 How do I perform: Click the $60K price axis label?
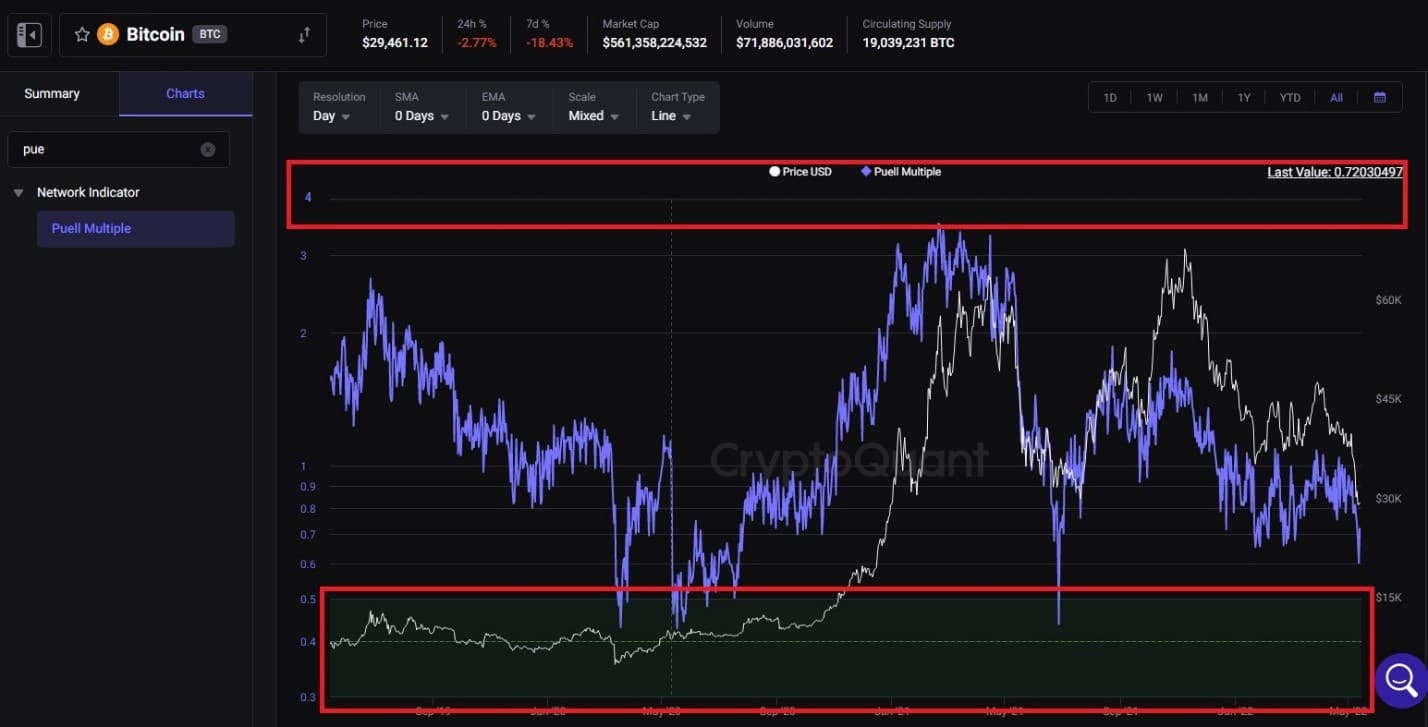tap(1390, 300)
